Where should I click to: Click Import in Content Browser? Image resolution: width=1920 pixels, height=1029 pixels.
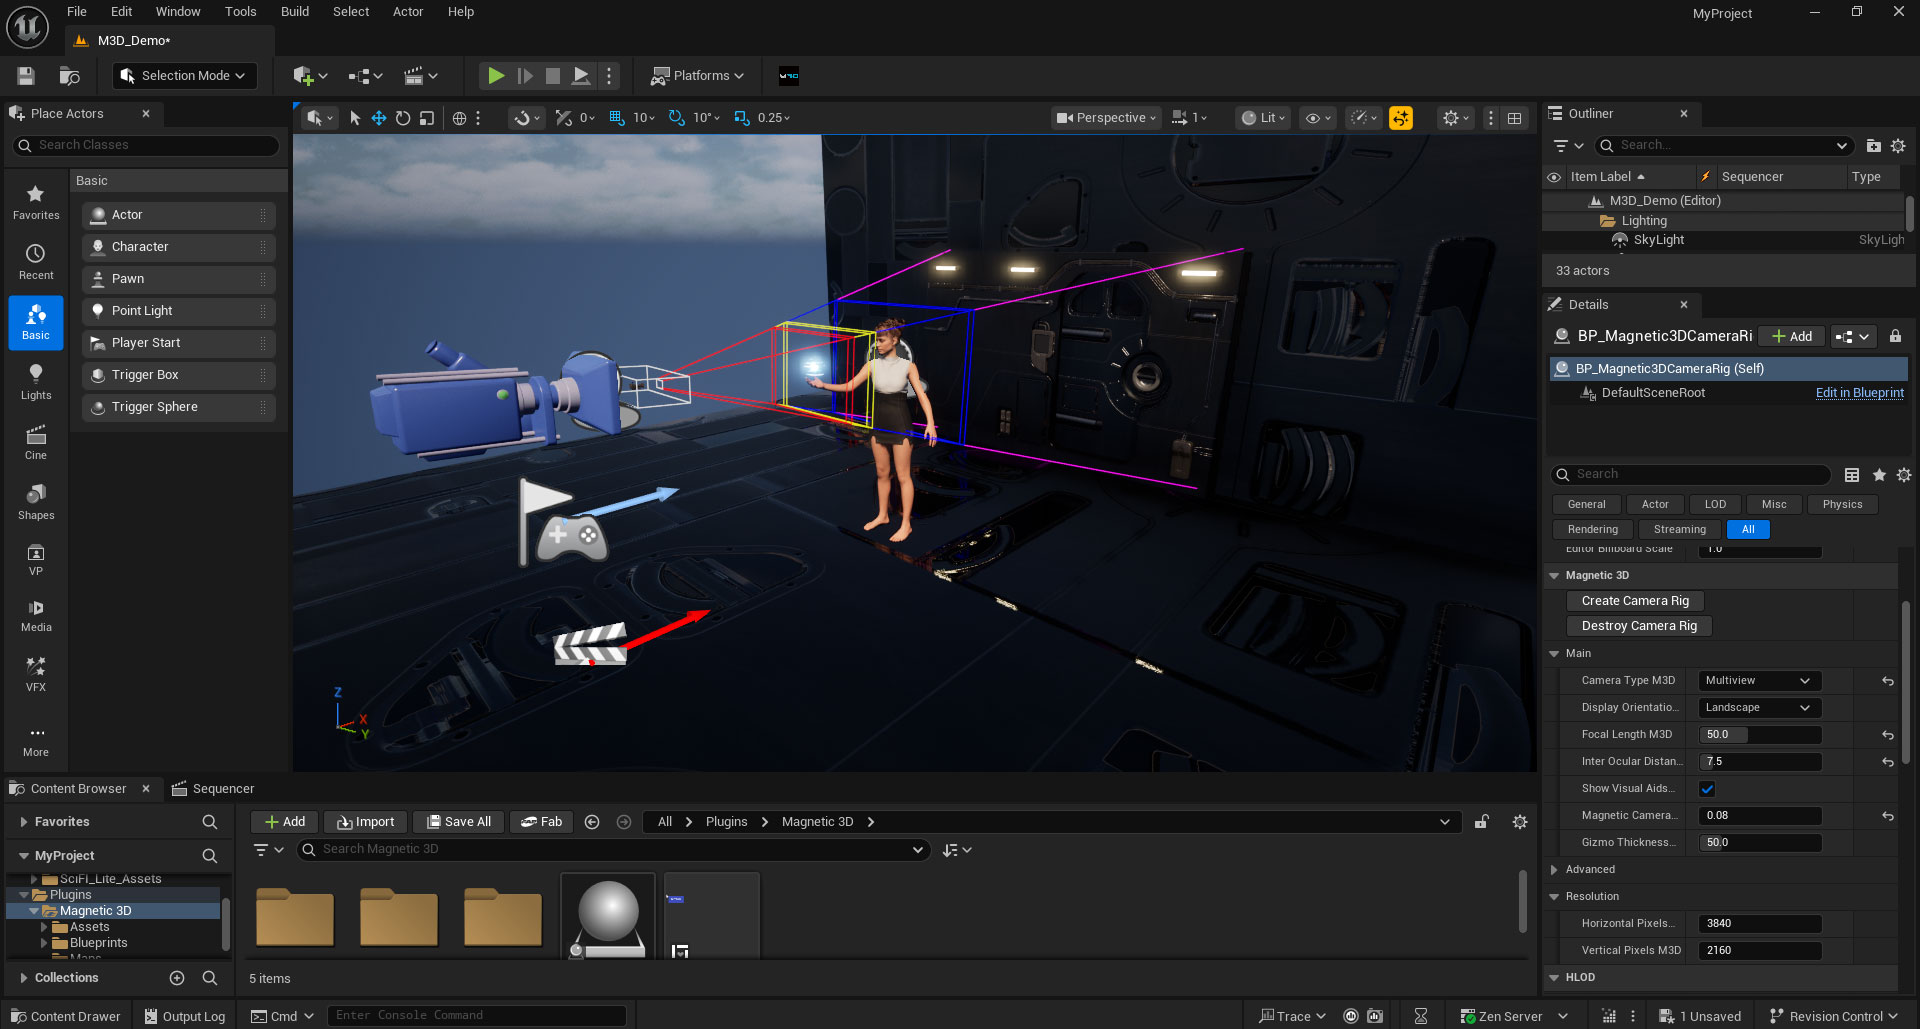pyautogui.click(x=365, y=822)
